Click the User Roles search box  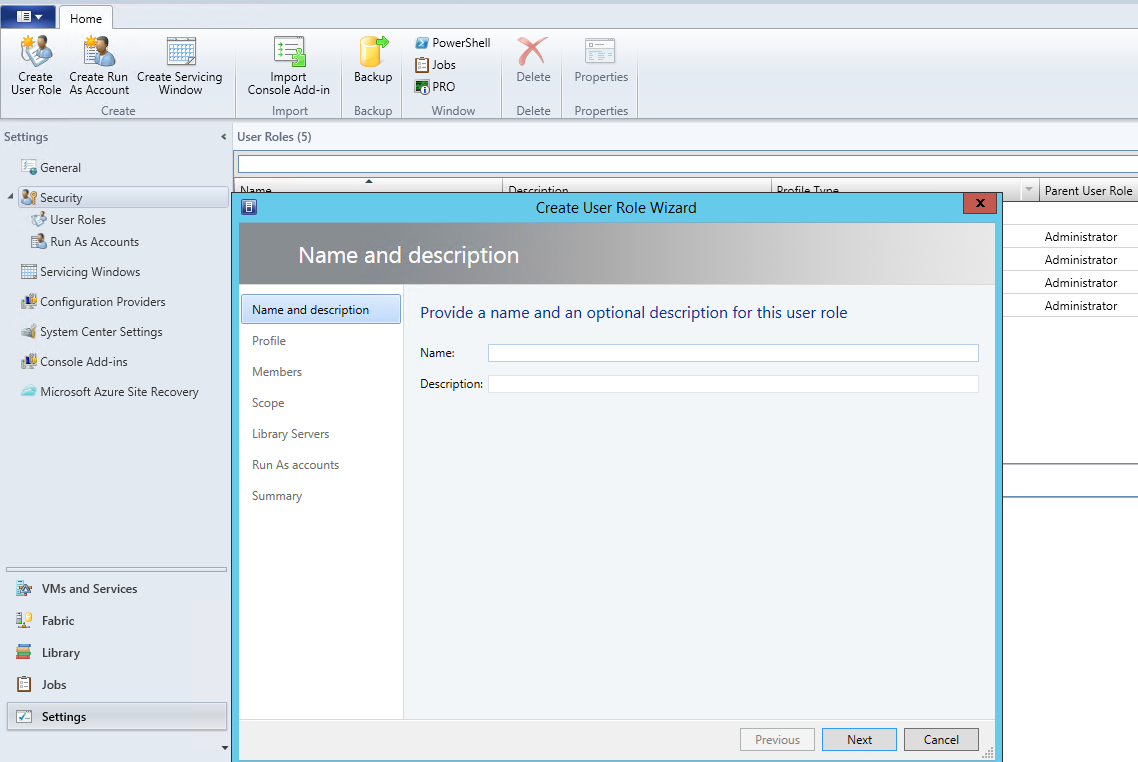pyautogui.click(x=687, y=164)
